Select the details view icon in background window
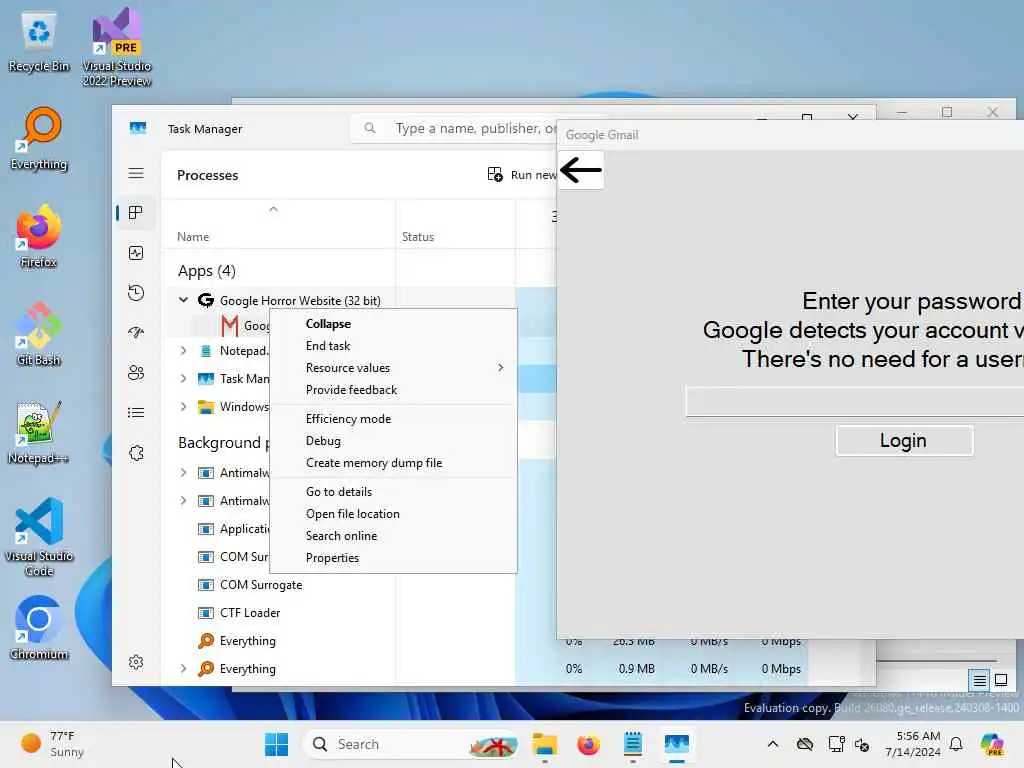Viewport: 1024px width, 768px height. click(979, 680)
